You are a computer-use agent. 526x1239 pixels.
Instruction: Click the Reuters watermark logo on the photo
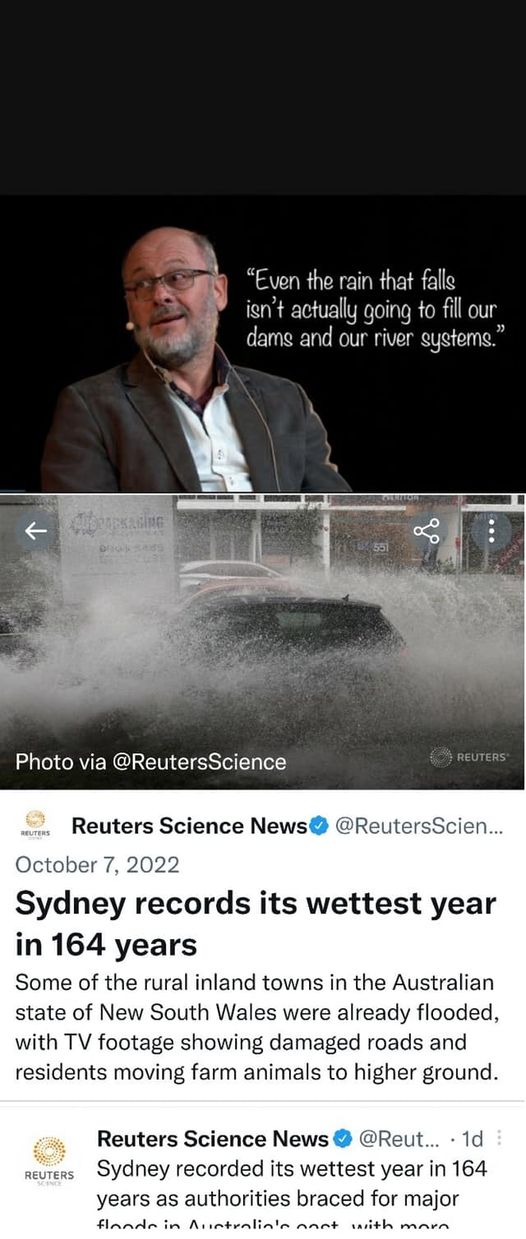(x=468, y=757)
